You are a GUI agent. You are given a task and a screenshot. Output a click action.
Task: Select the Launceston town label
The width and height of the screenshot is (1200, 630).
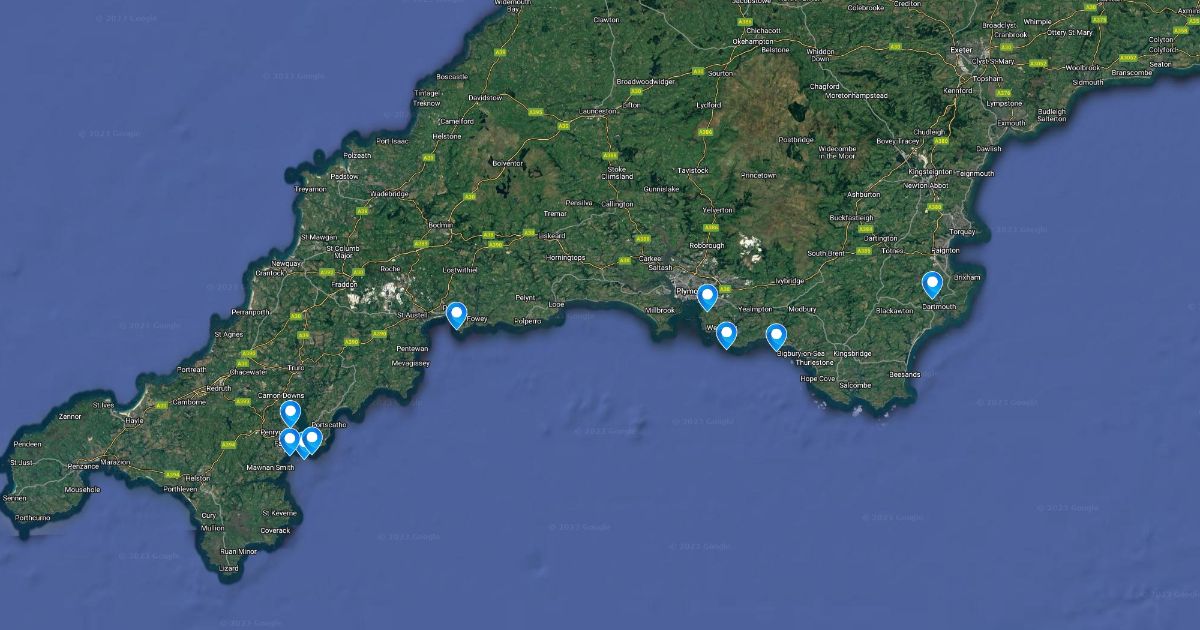pos(598,111)
